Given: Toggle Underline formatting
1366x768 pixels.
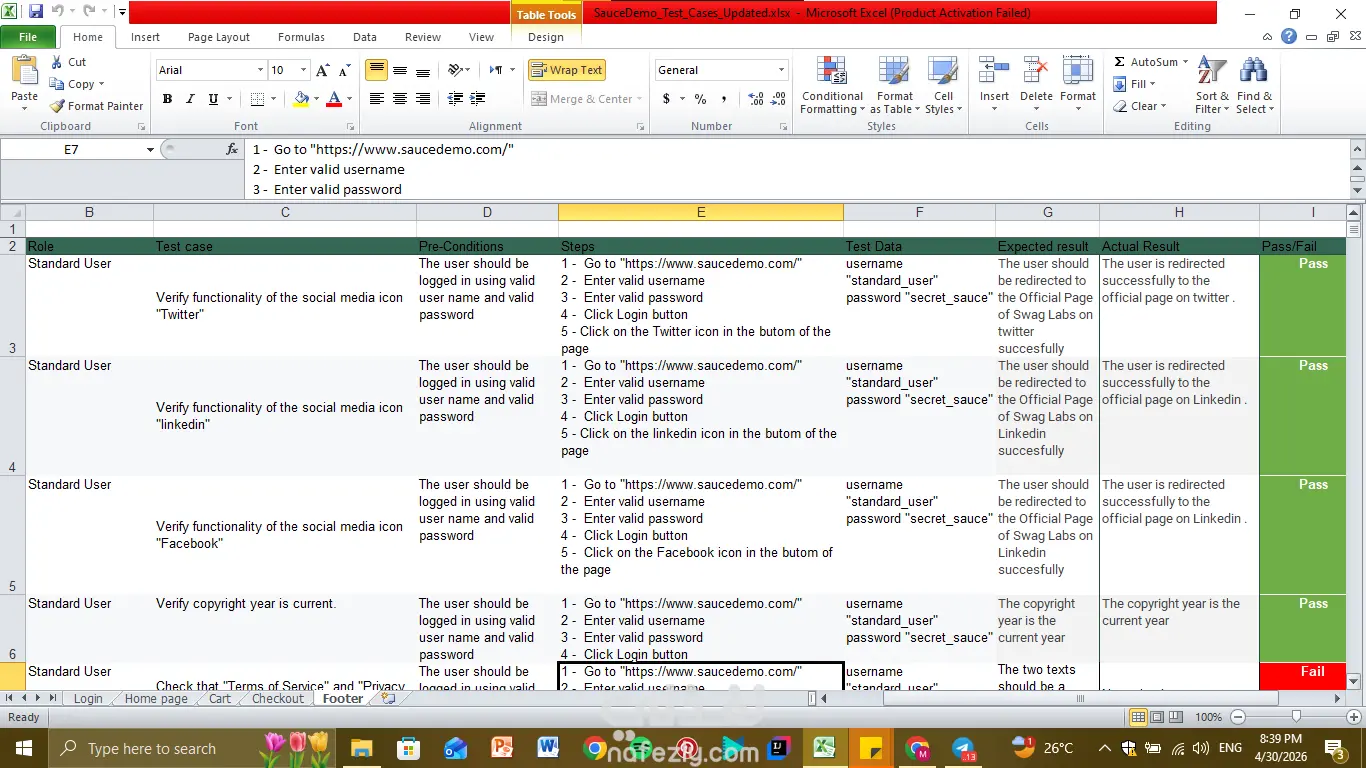Looking at the screenshot, I should (213, 99).
